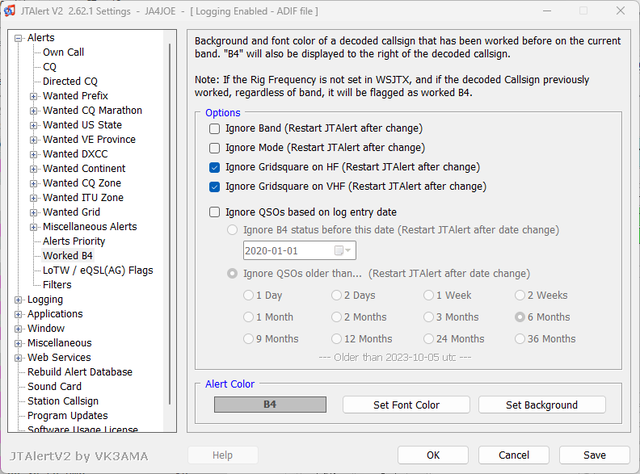This screenshot has height=474, width=640.
Task: Choose the 2 Days radio option
Action: (x=336, y=295)
